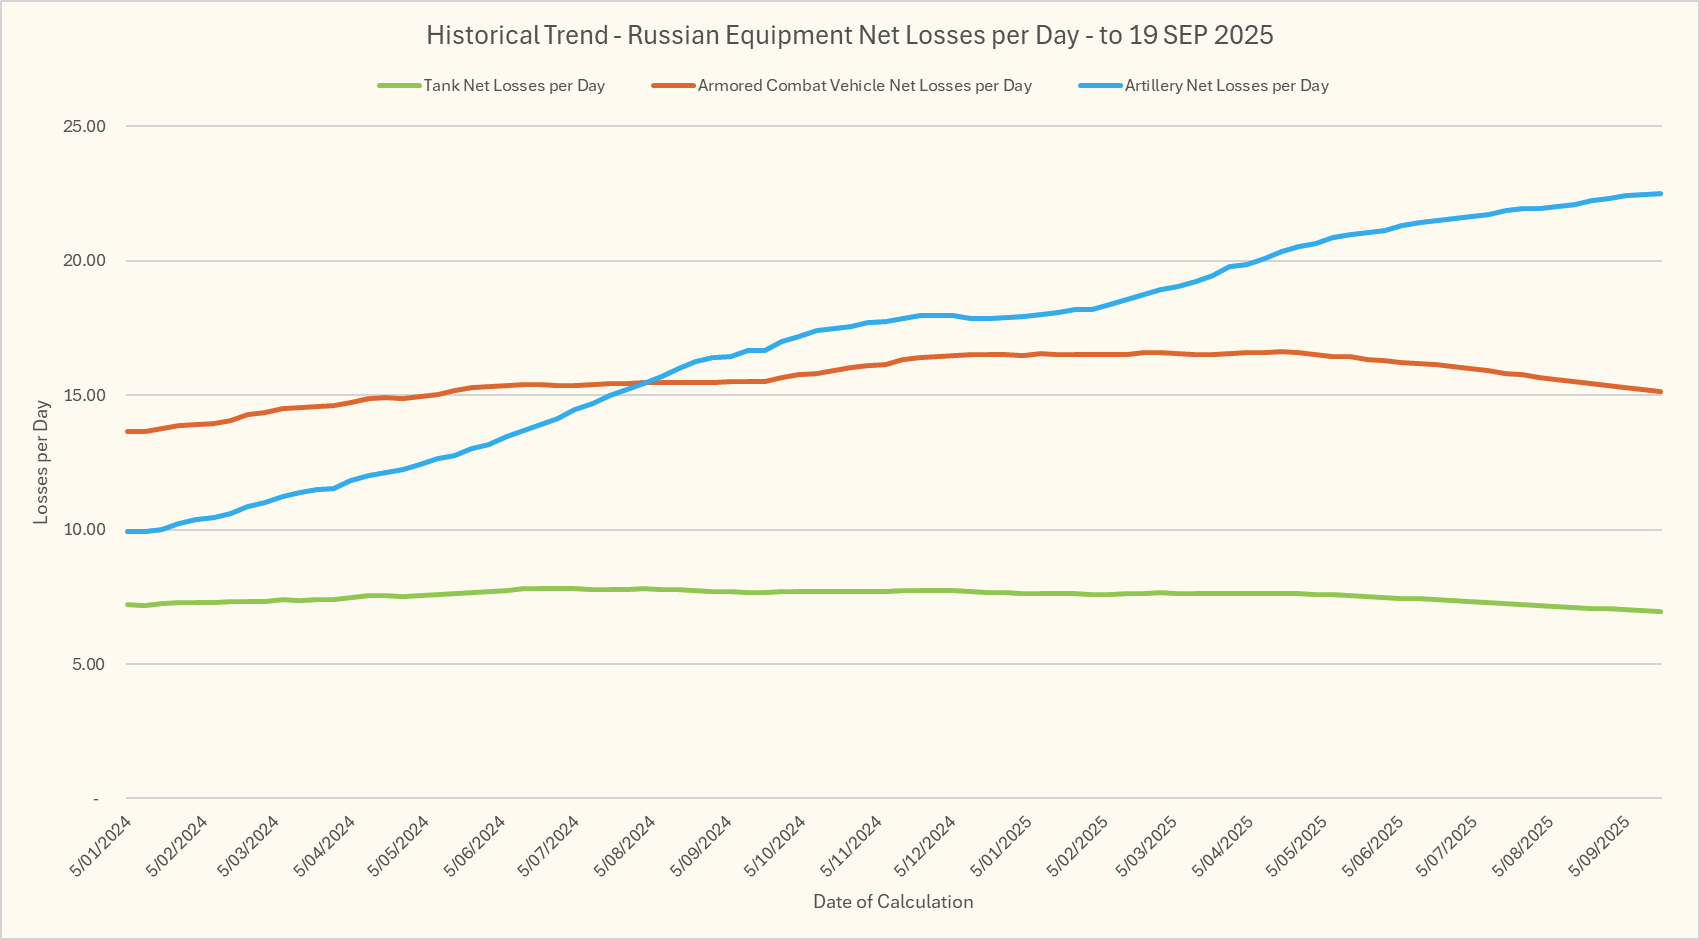
Task: Select the Armored Combat Vehicle legend label
Action: point(864,86)
